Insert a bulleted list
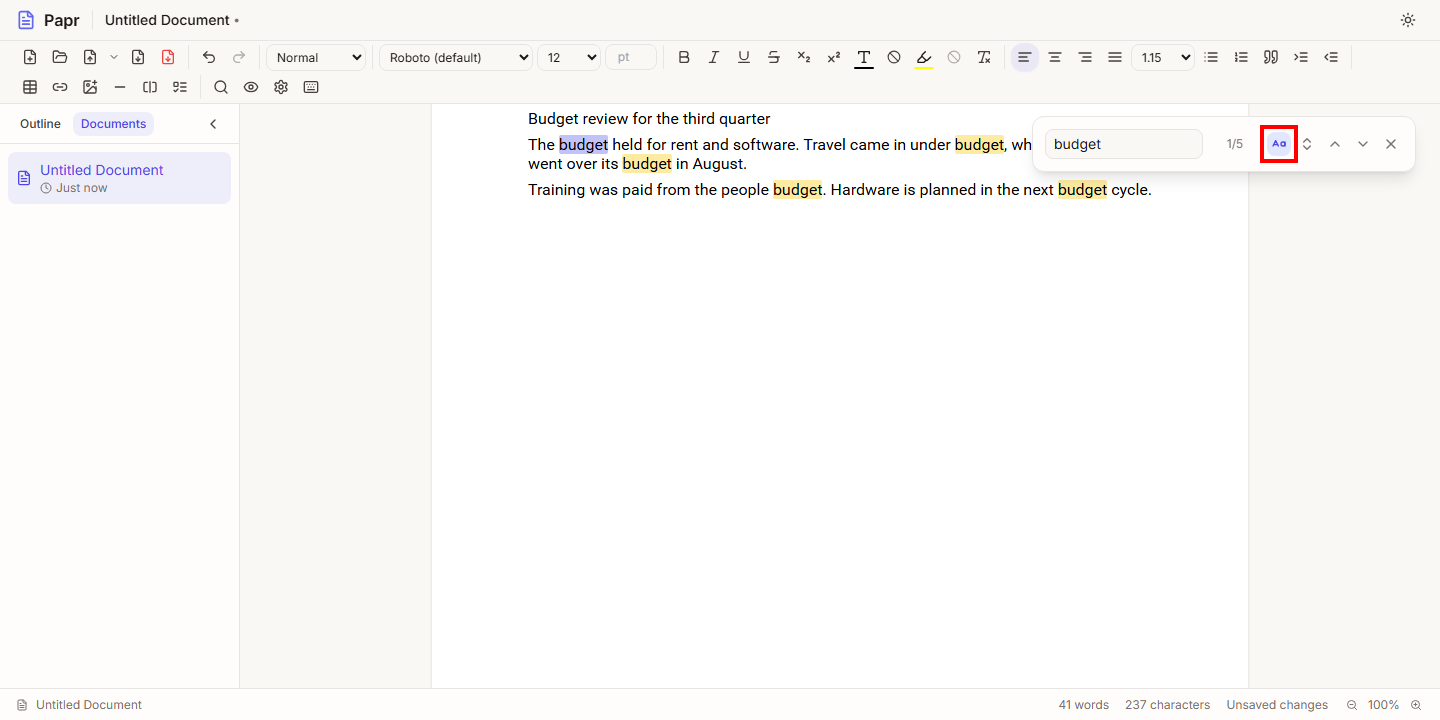 point(1211,57)
